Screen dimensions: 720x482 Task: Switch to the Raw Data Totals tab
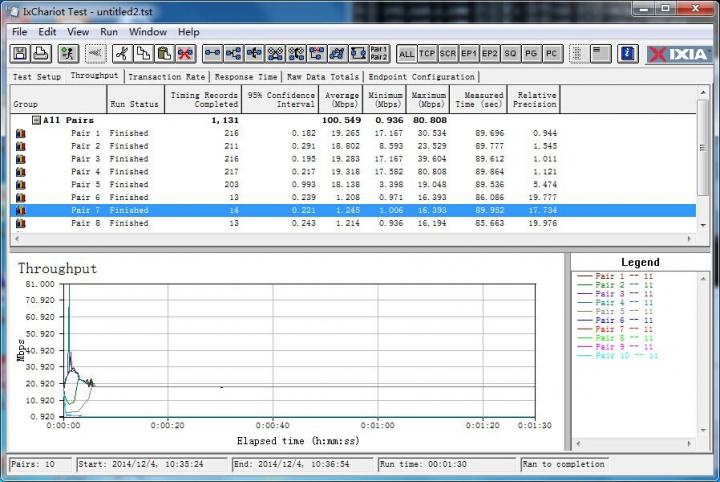coord(323,77)
